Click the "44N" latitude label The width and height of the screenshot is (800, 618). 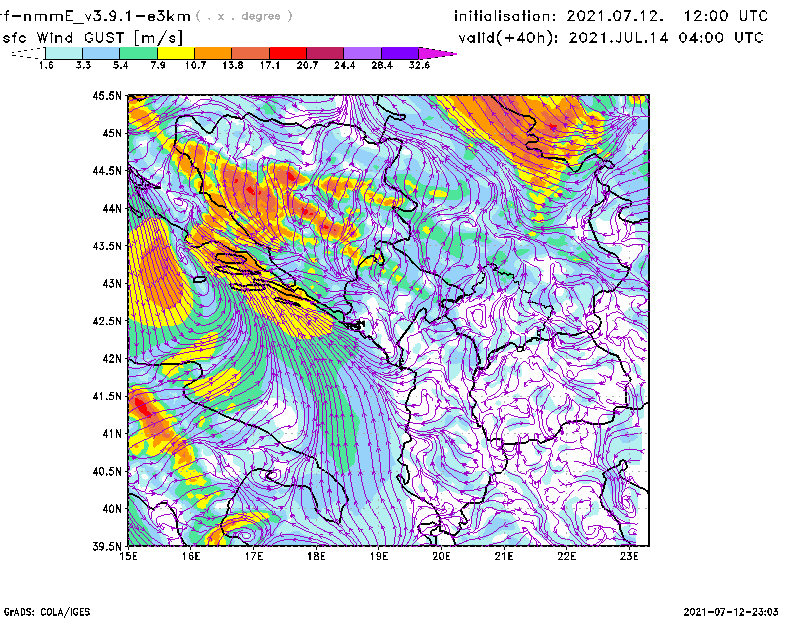pyautogui.click(x=112, y=208)
